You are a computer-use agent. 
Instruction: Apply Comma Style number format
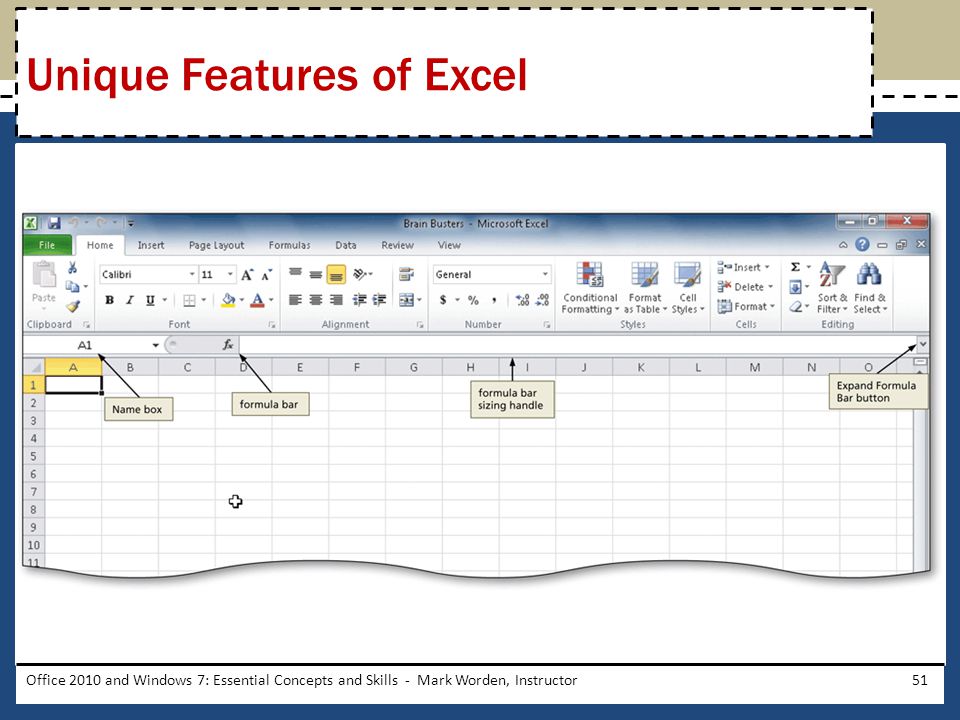point(493,300)
